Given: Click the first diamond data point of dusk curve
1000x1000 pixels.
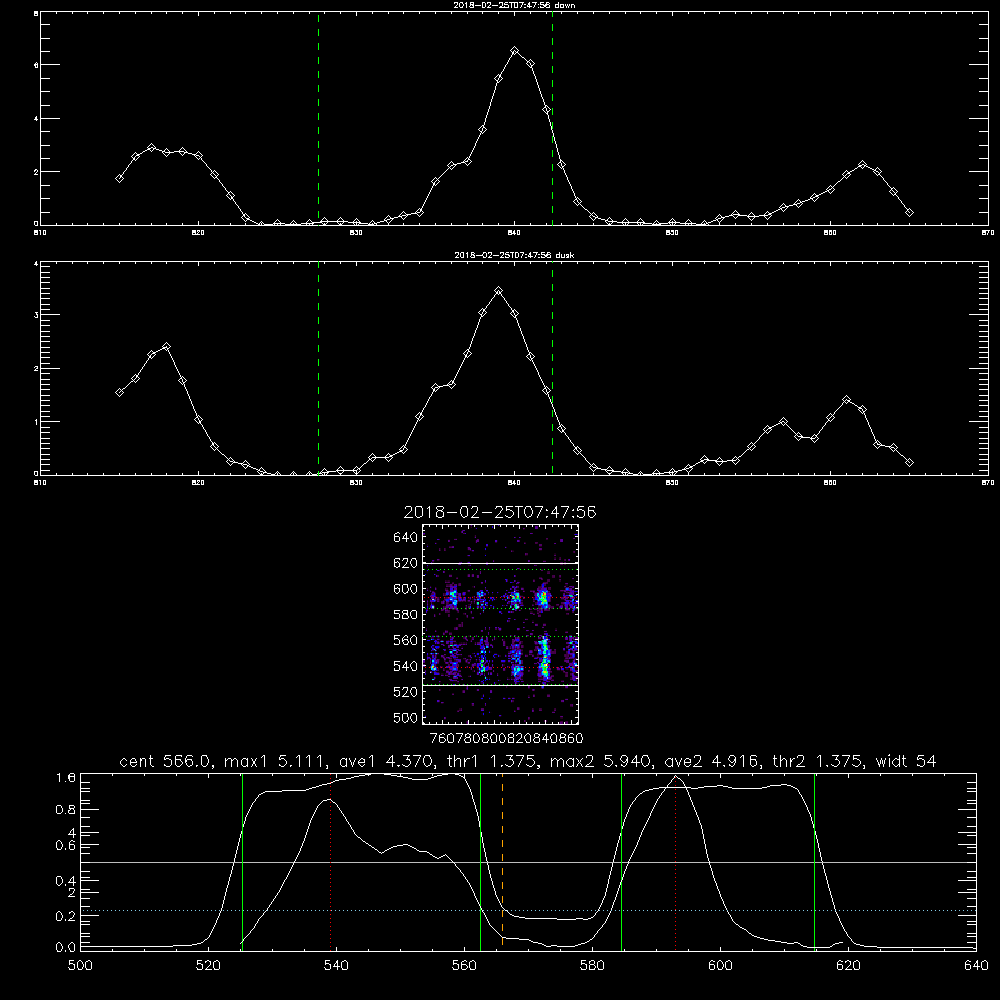Looking at the screenshot, I should pos(119,392).
